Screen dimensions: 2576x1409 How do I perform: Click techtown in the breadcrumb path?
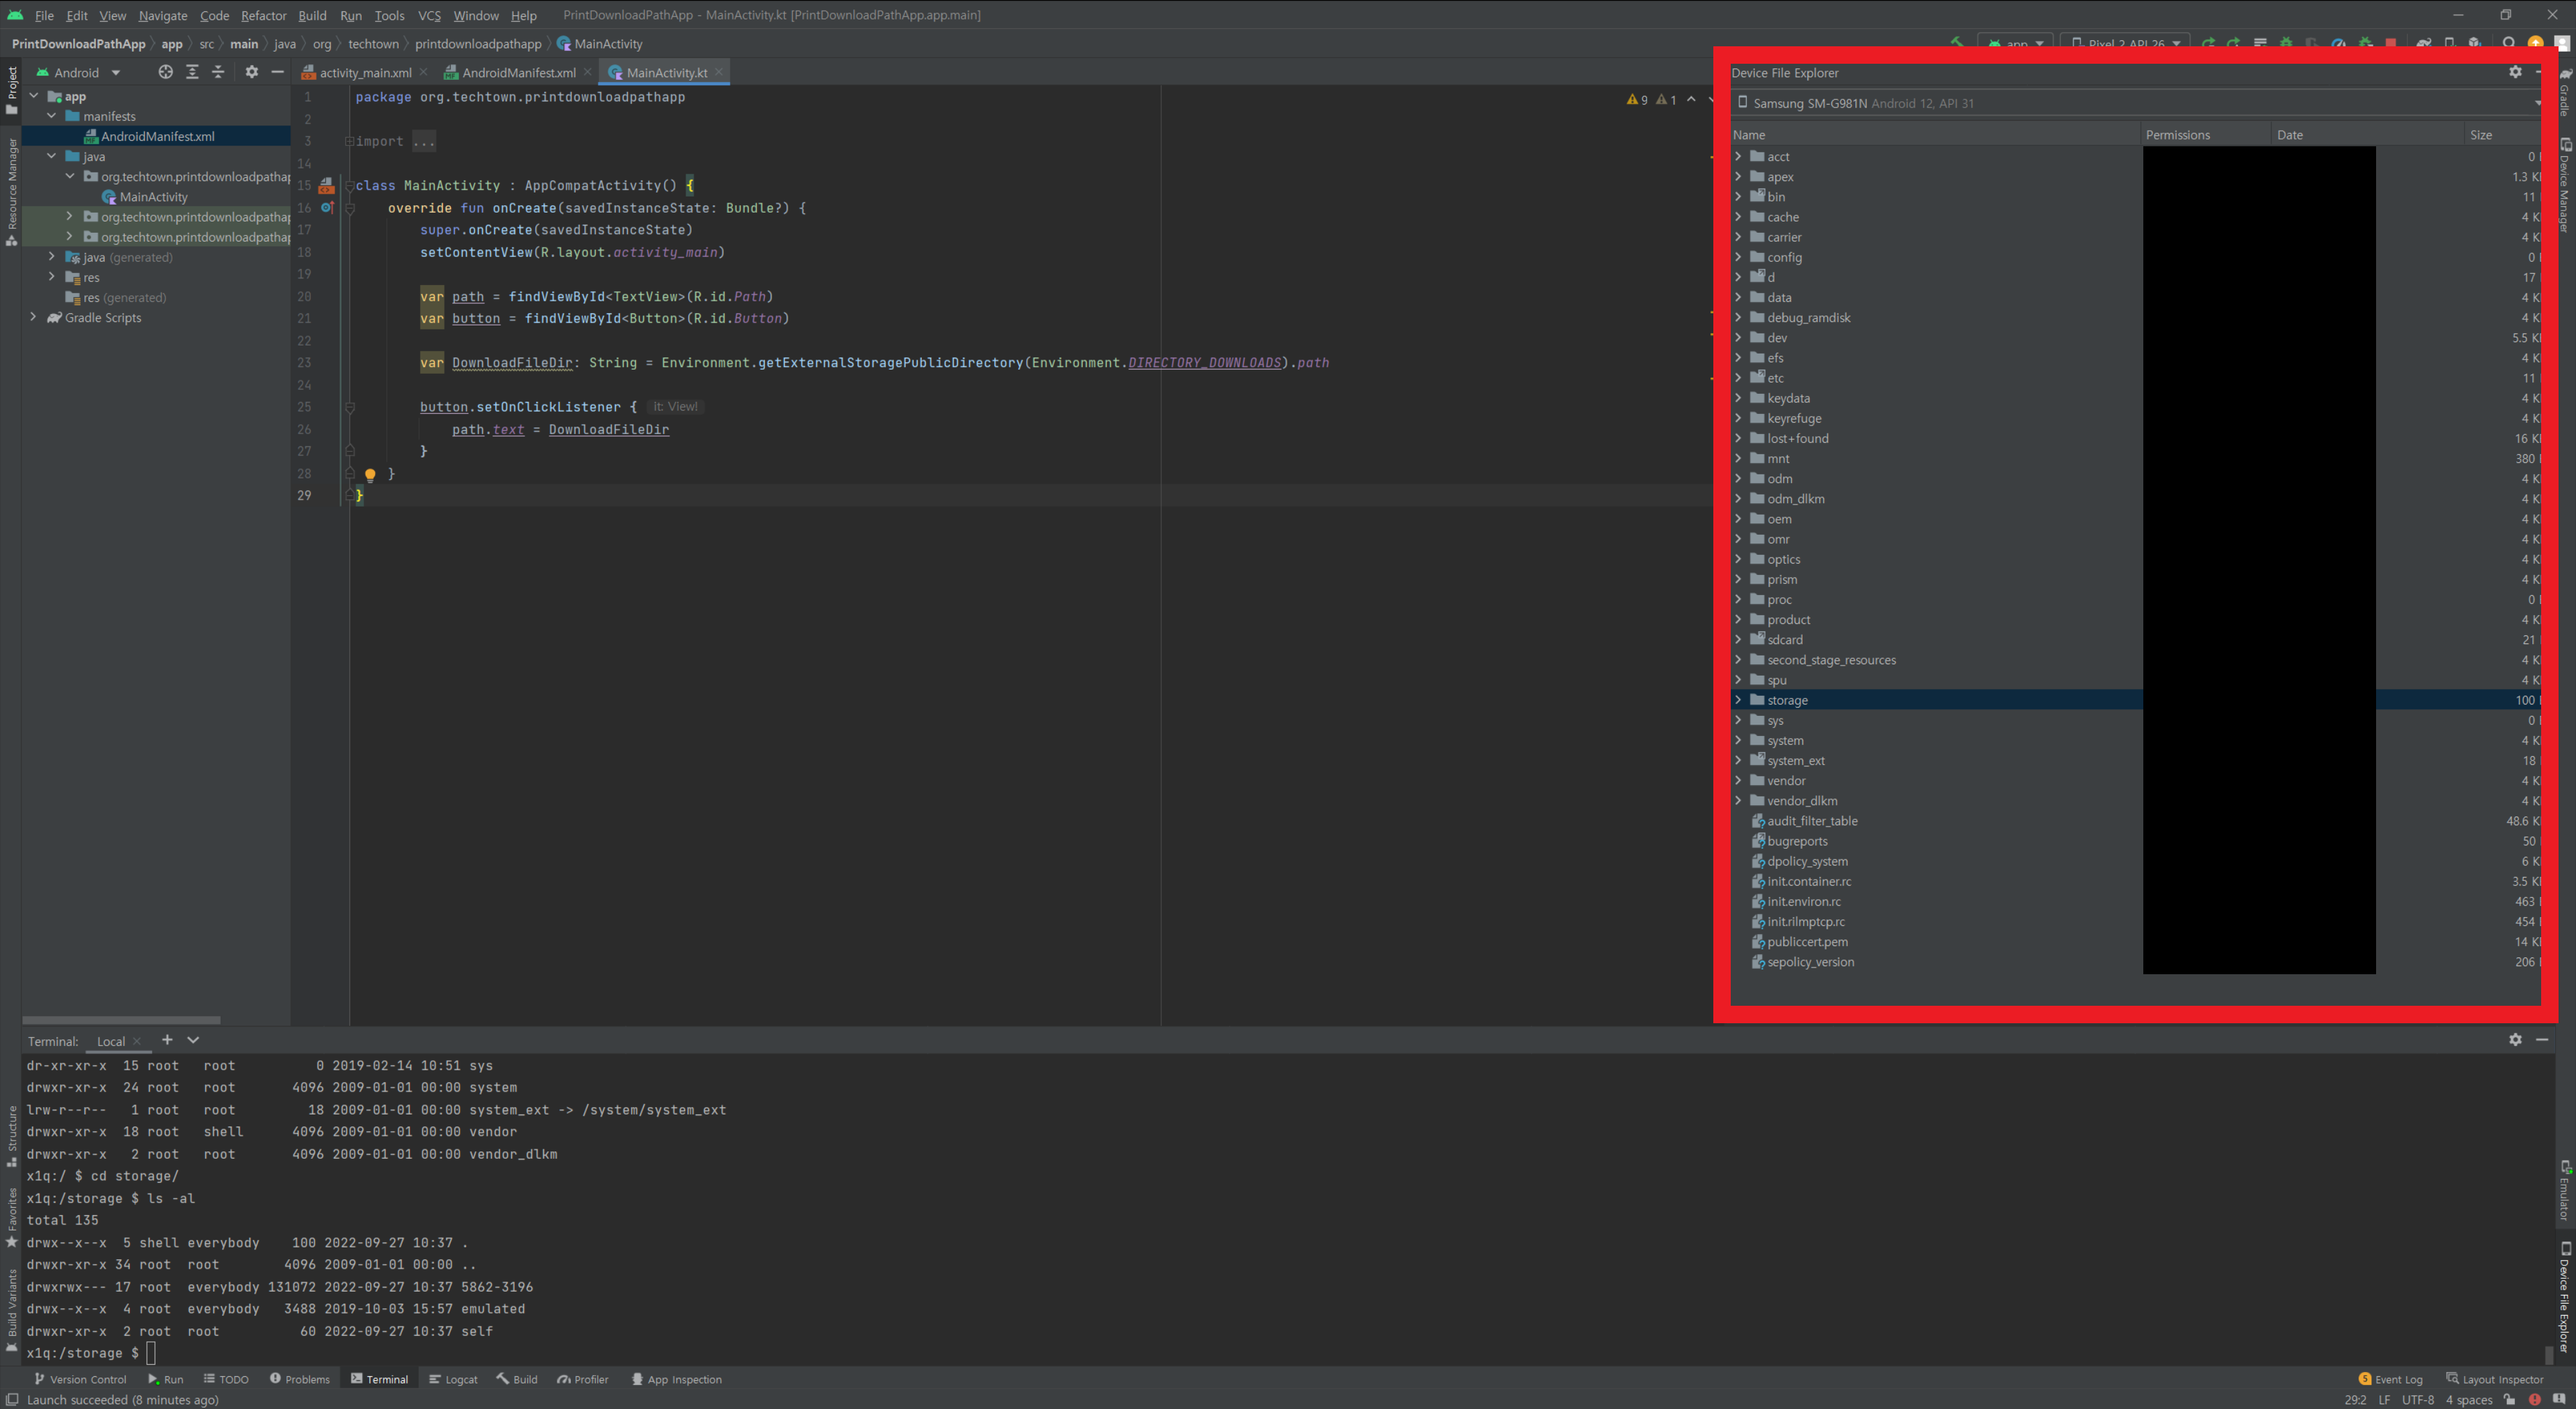pyautogui.click(x=373, y=44)
